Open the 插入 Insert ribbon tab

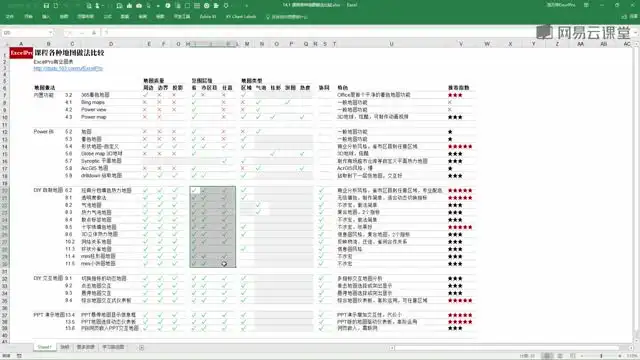point(46,17)
